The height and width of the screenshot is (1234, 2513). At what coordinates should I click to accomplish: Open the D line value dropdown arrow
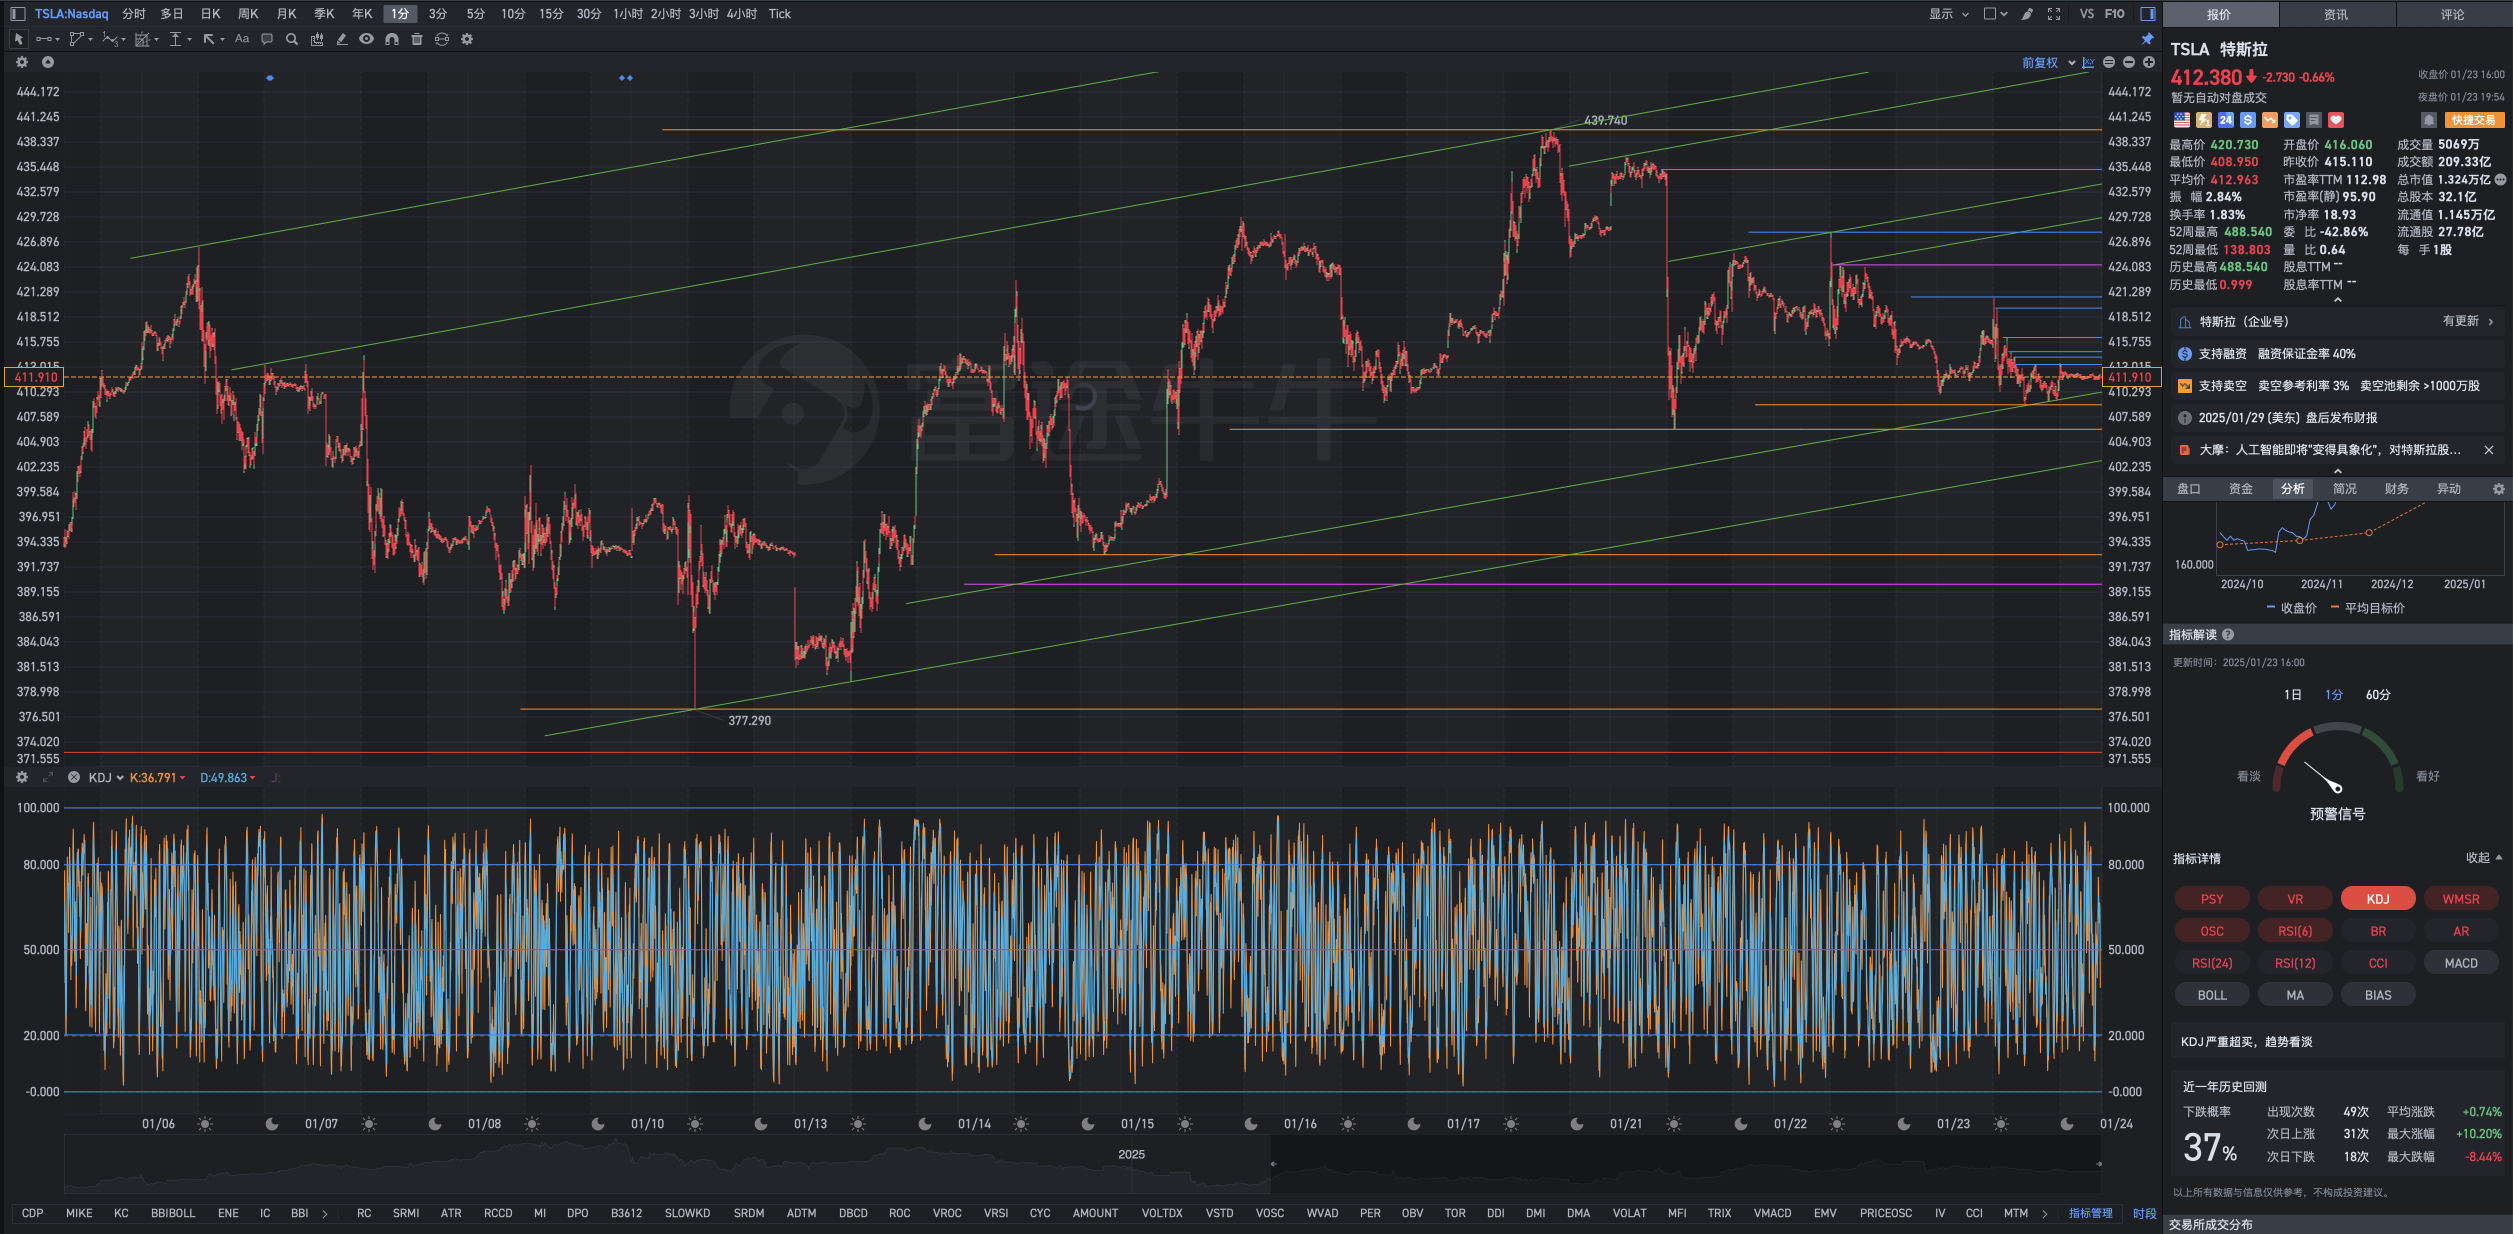click(253, 778)
